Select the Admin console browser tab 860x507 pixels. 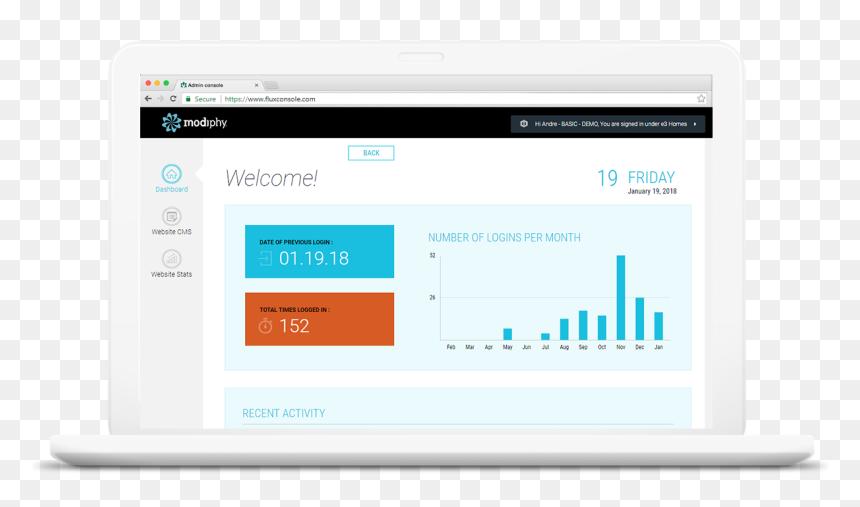(218, 85)
